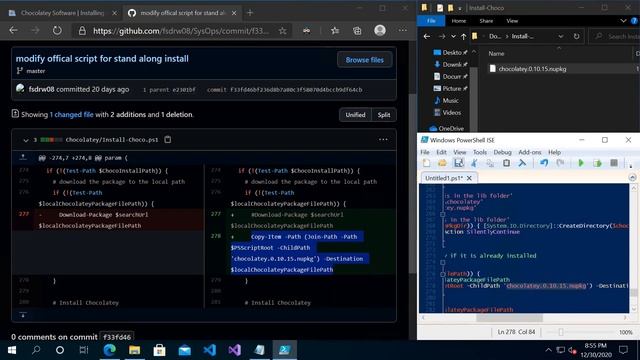Refresh the GitHub page in Edge
Image resolution: width=640 pixels, height=360 pixels.
pyautogui.click(x=57, y=30)
